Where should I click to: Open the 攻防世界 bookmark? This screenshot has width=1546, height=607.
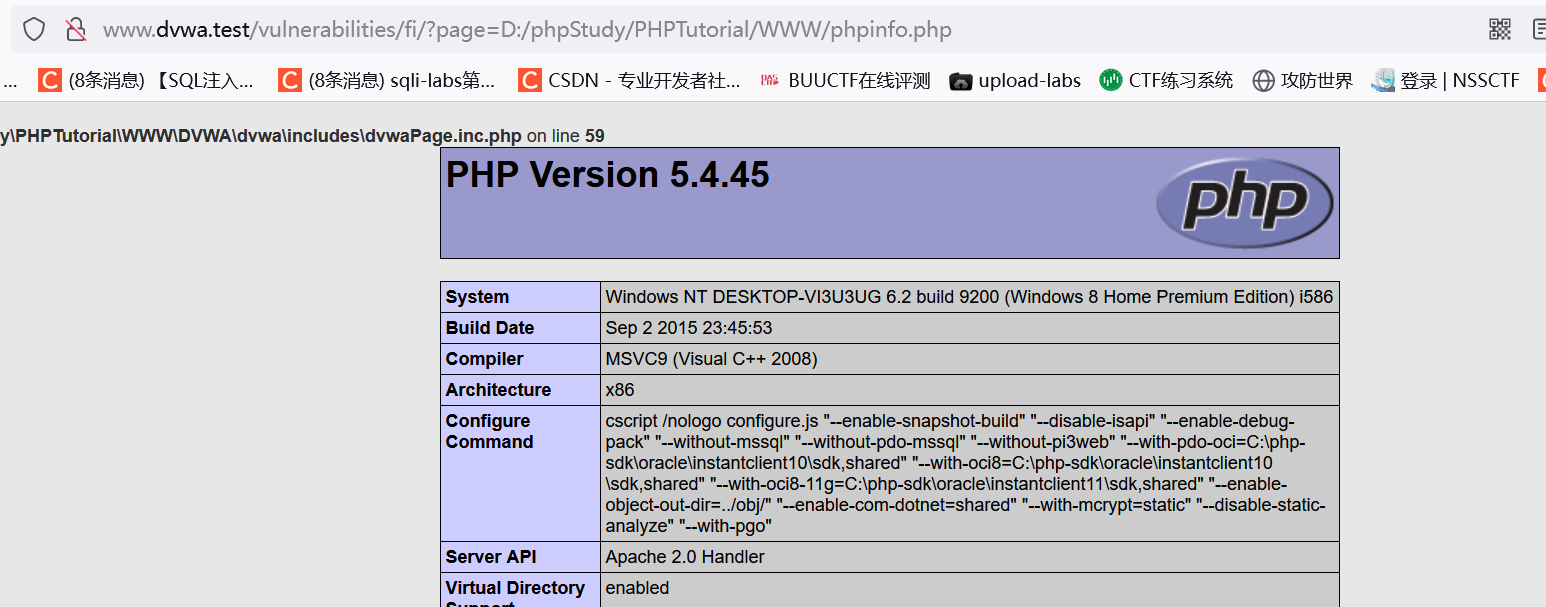click(x=1302, y=81)
